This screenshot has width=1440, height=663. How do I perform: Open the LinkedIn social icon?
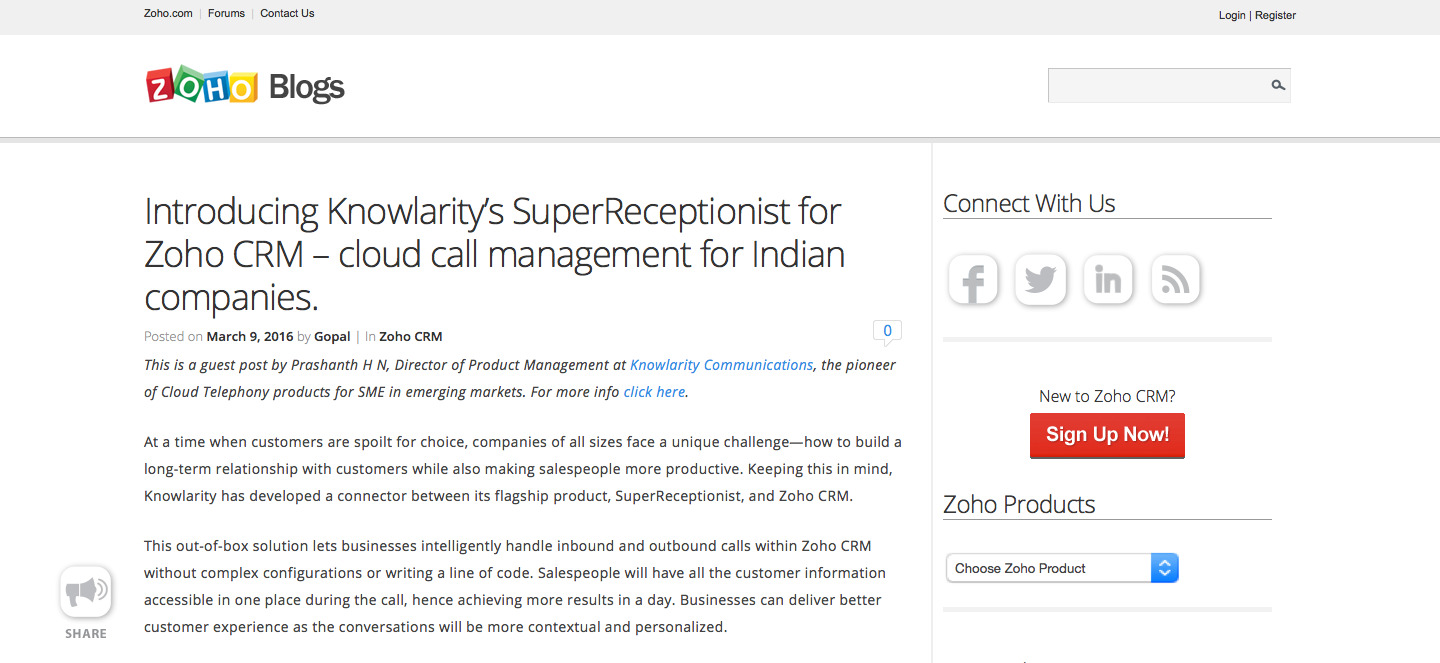(x=1108, y=279)
